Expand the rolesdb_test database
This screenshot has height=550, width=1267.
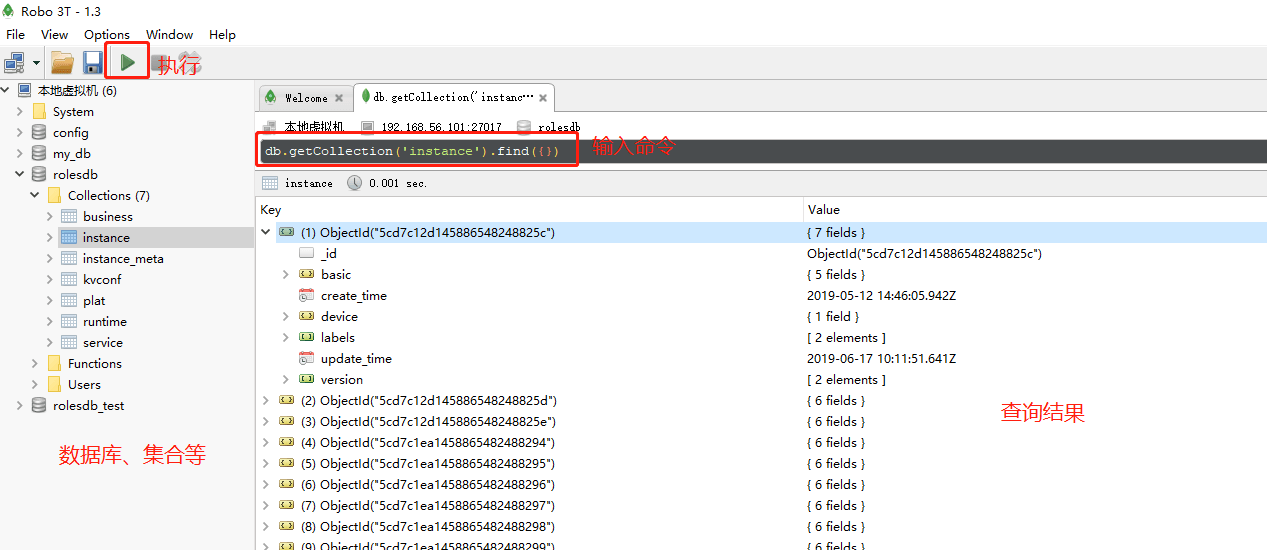[20, 405]
